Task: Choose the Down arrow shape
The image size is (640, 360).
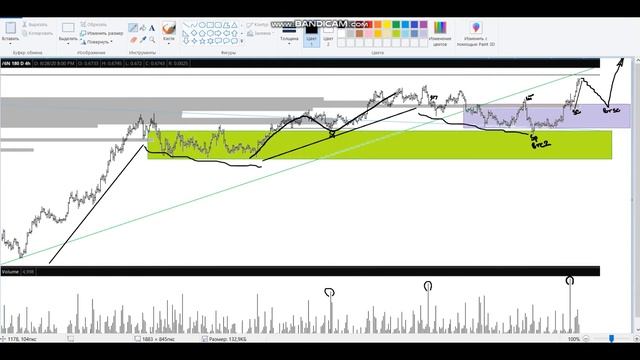Action: (x=186, y=41)
